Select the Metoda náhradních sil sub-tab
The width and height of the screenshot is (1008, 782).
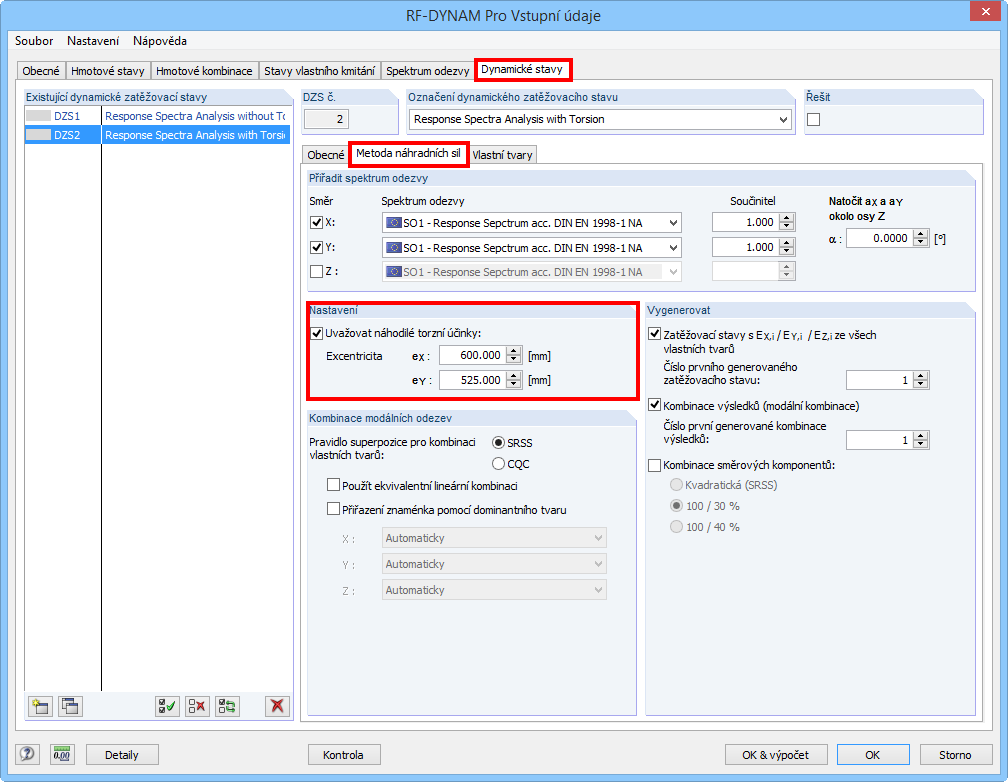408,154
